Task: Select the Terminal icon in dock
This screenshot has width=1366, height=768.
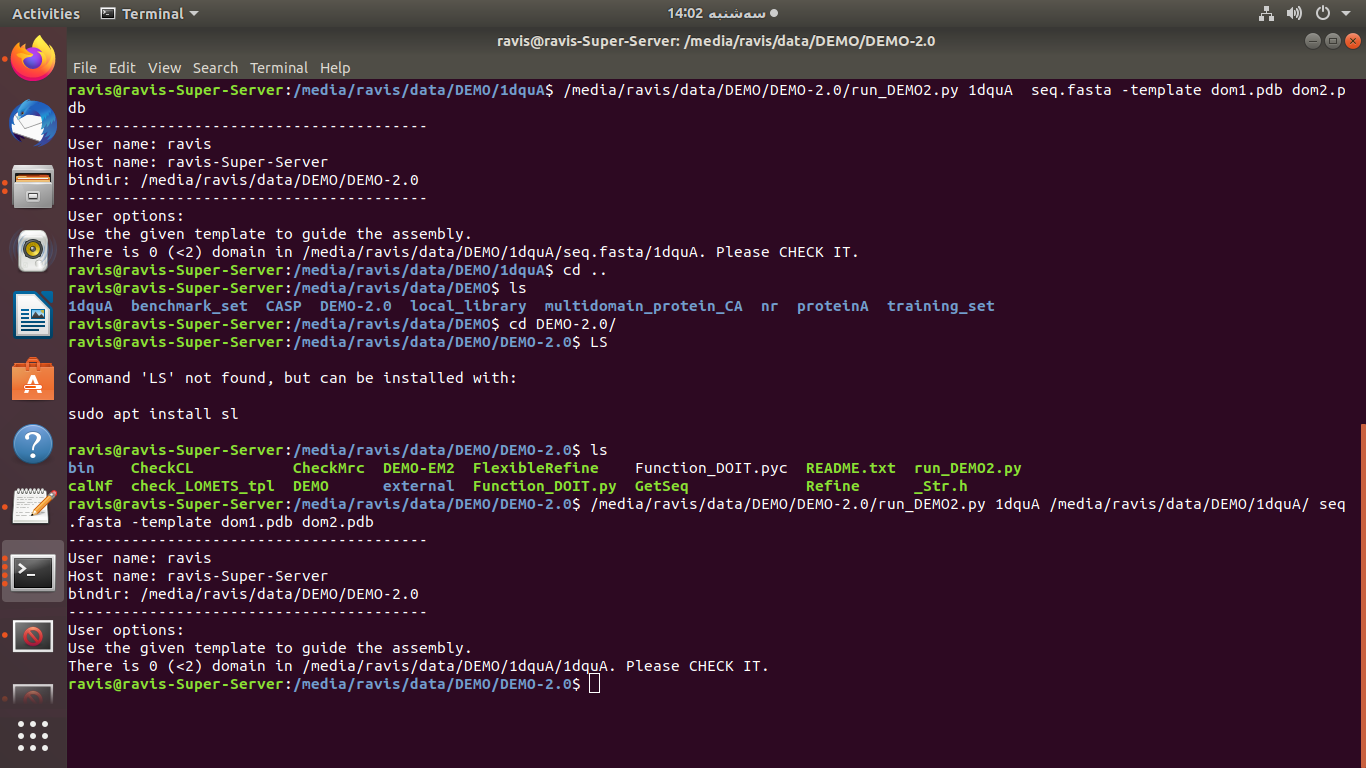Action: coord(33,572)
